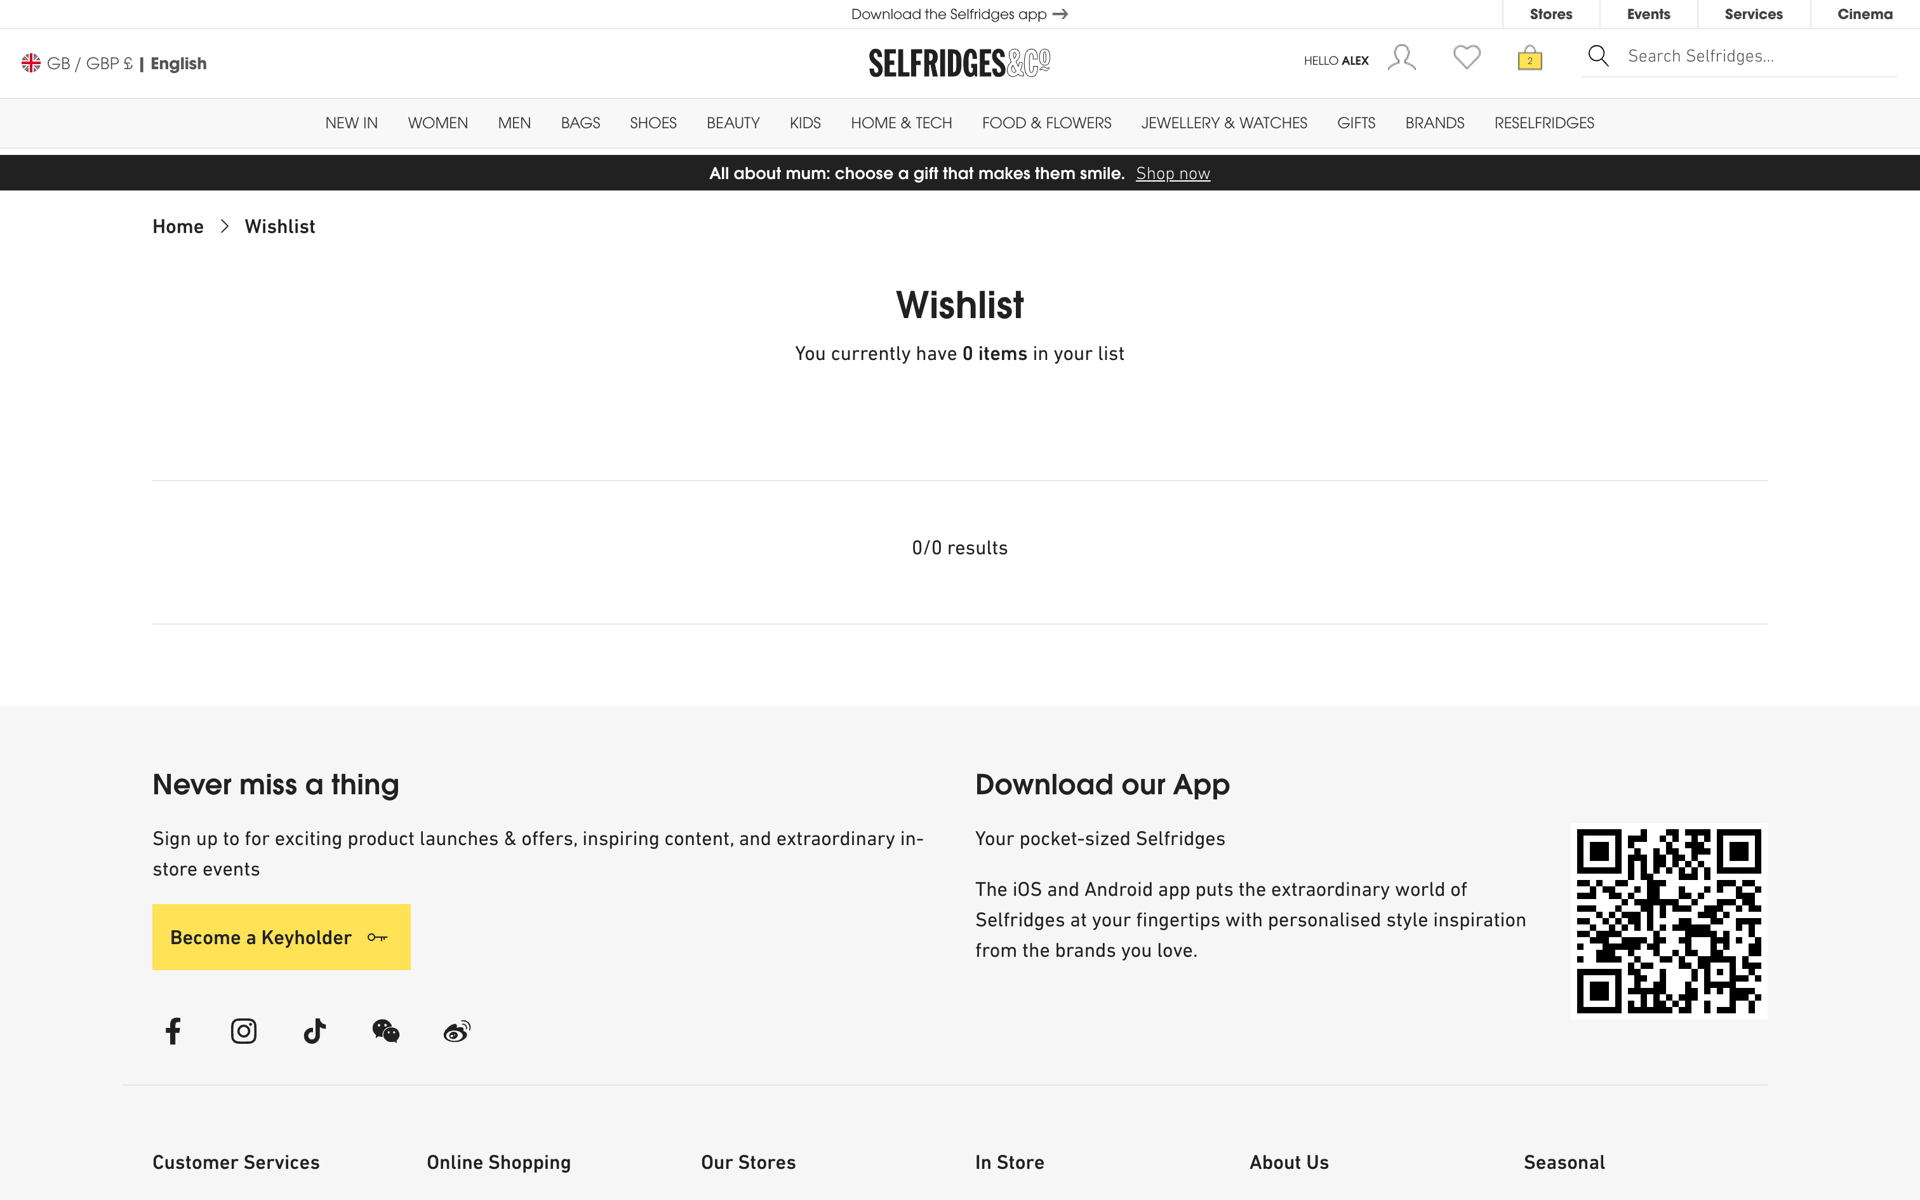This screenshot has height=1200, width=1920.
Task: Click the UK flag icon
Action: tap(31, 63)
